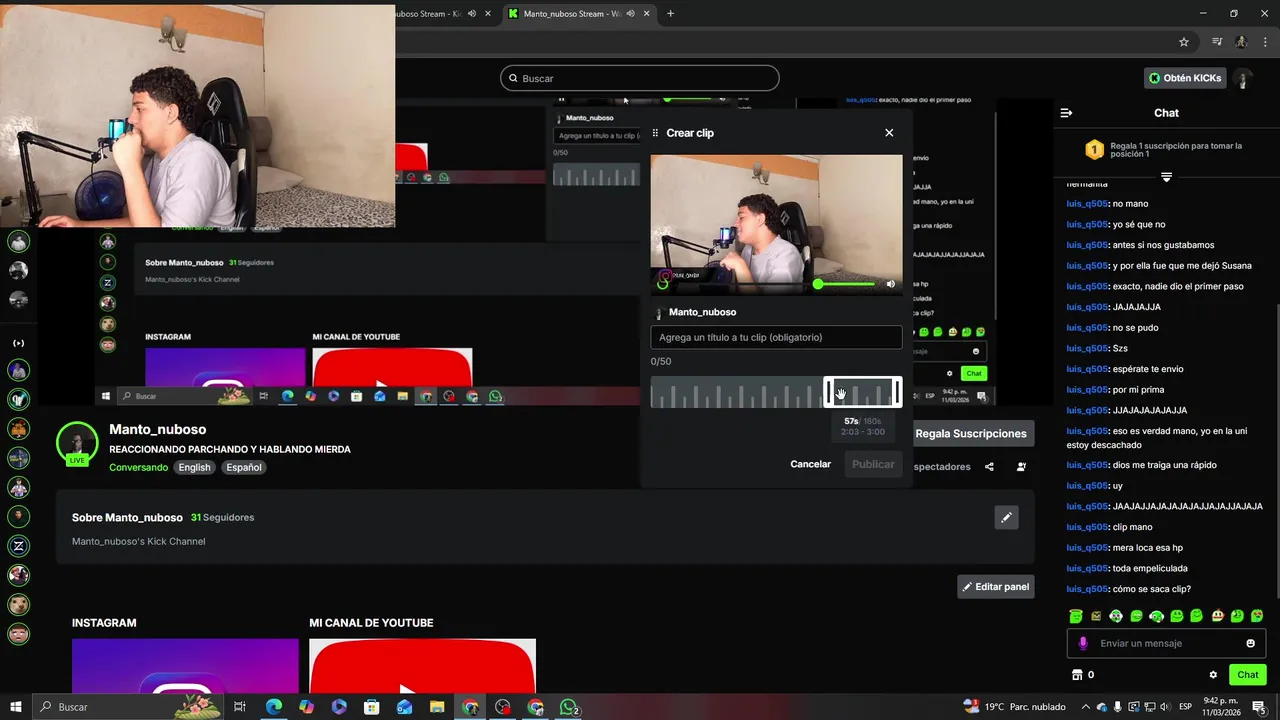The height and width of the screenshot is (720, 1280).
Task: Open Microsoft Edge from taskbar
Action: tap(273, 707)
